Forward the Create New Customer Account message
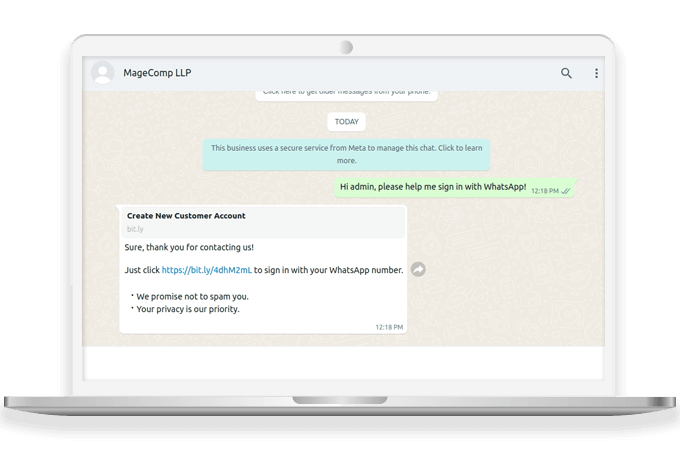 pyautogui.click(x=418, y=269)
